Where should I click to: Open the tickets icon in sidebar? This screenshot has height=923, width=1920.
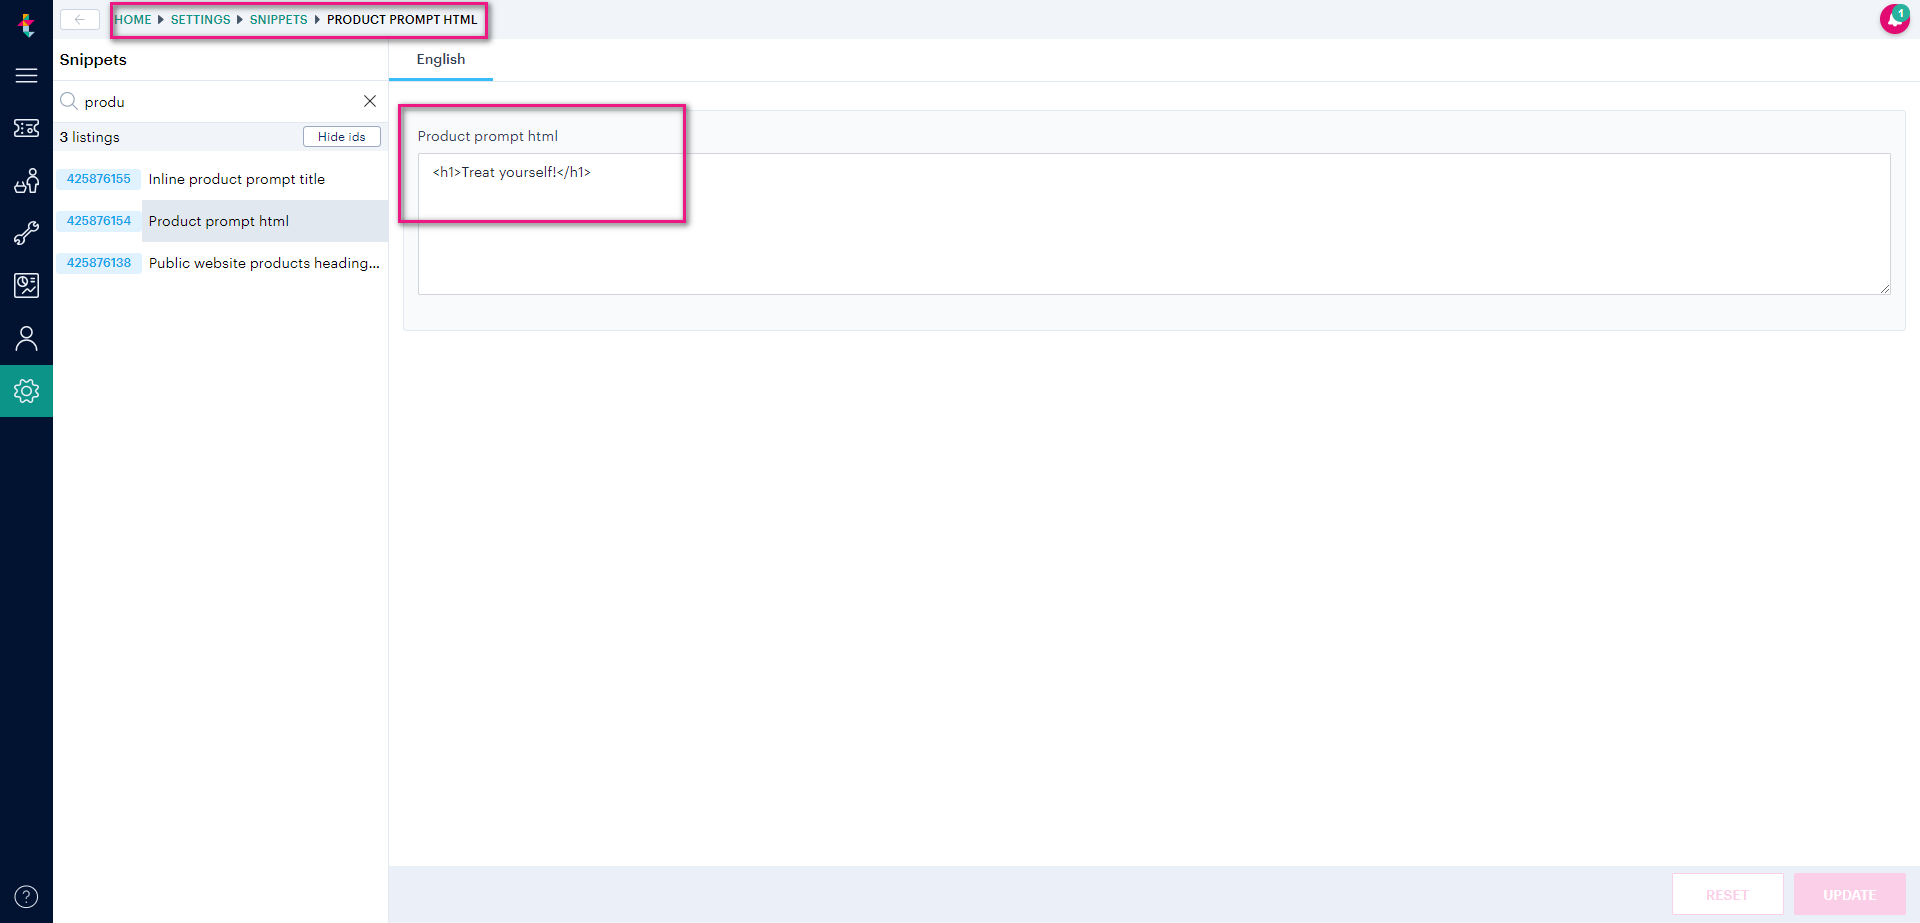click(x=27, y=128)
